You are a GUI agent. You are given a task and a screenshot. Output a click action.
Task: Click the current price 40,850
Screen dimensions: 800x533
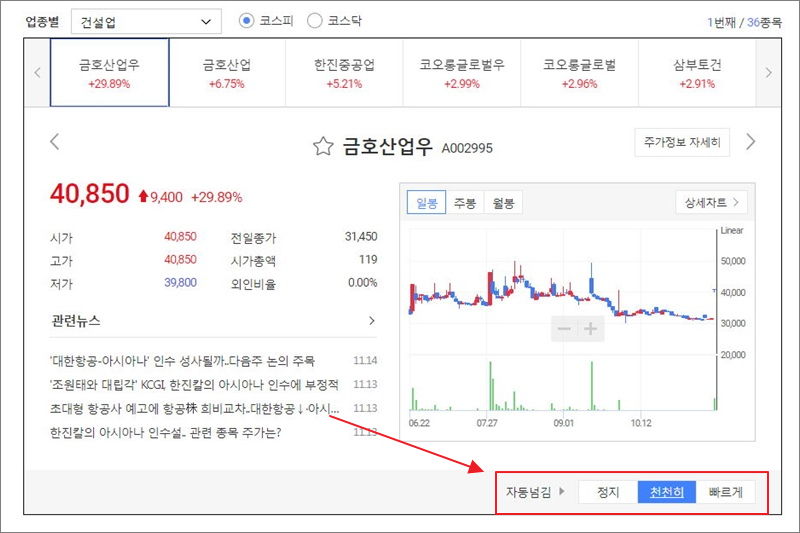[x=90, y=194]
